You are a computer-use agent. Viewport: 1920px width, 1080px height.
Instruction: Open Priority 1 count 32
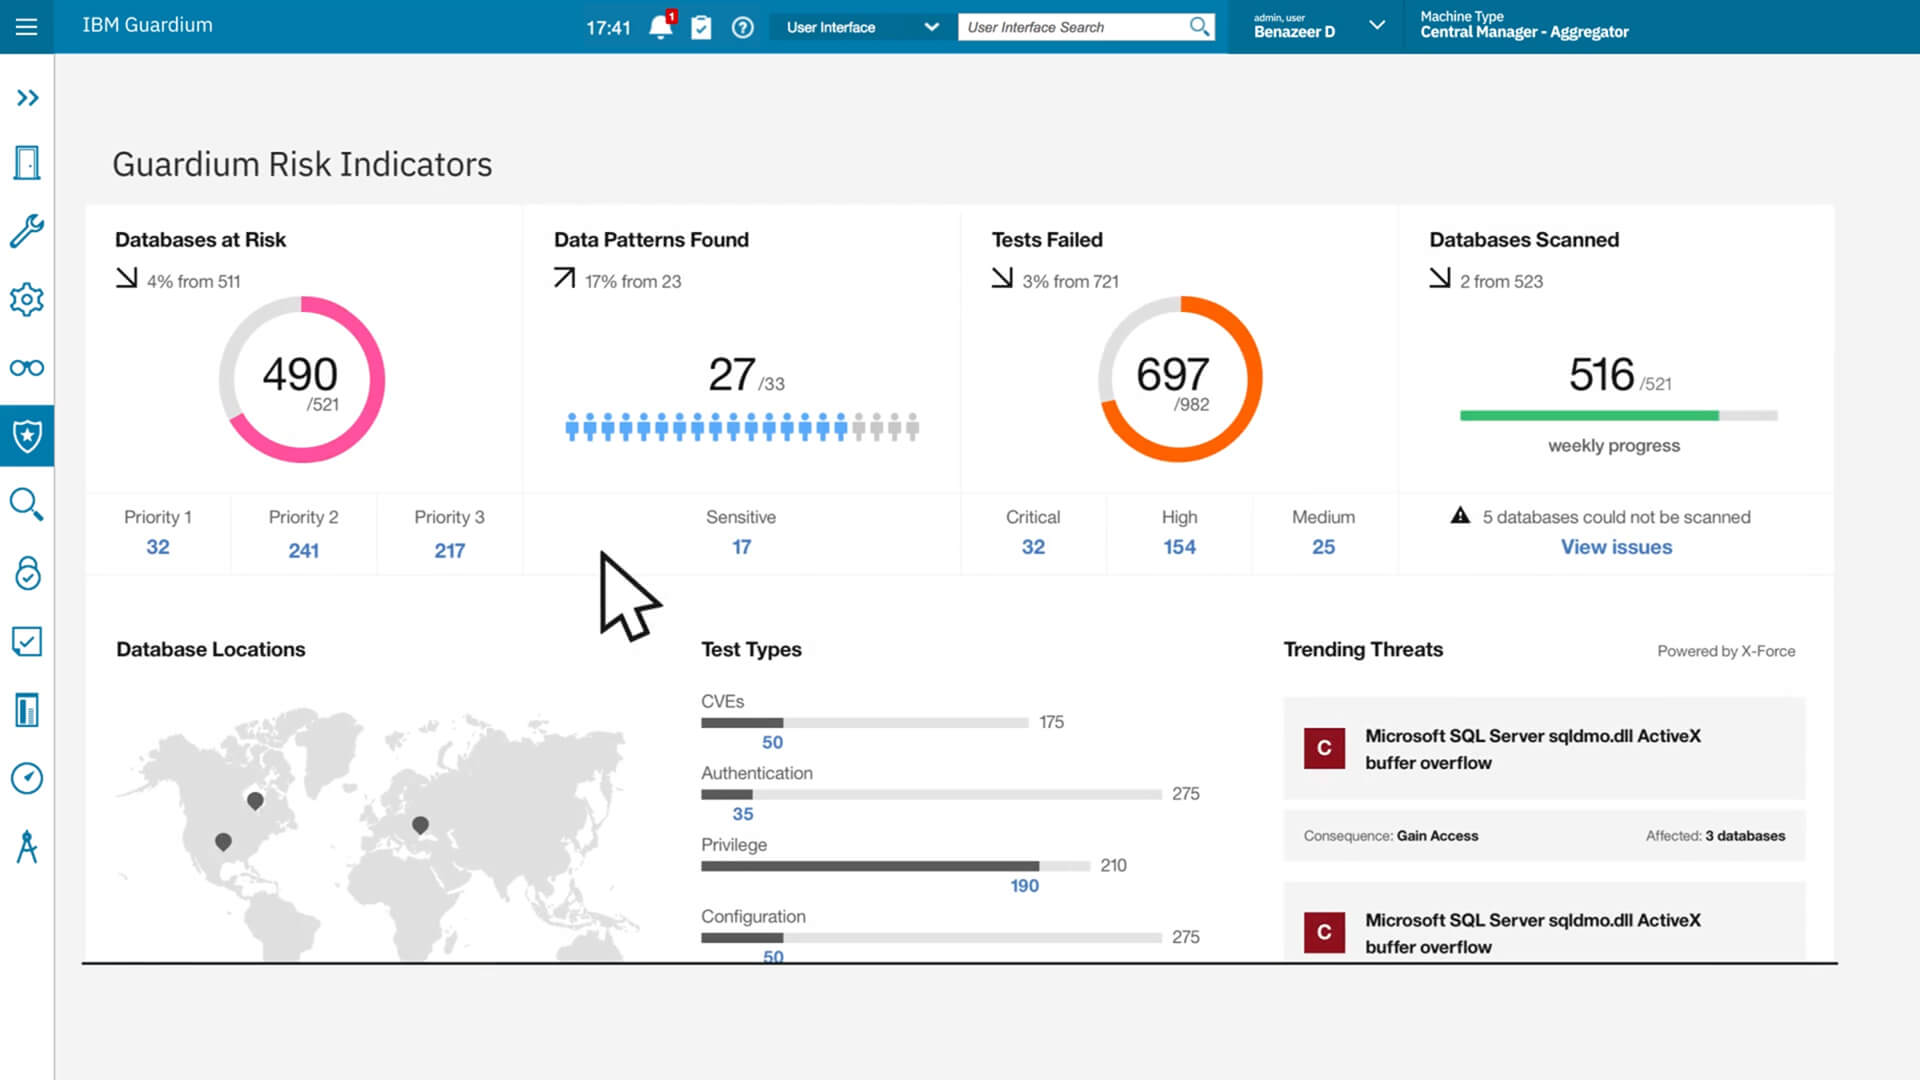click(x=158, y=547)
